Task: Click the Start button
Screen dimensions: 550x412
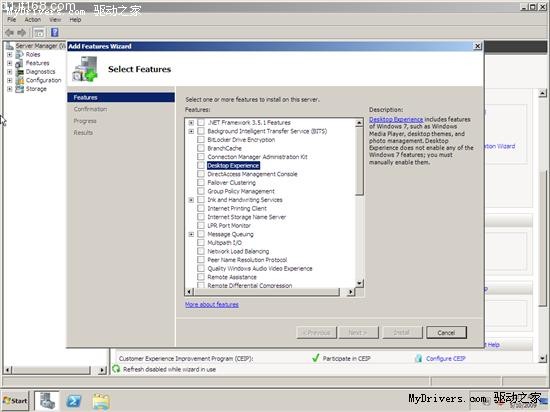Action: (15, 400)
